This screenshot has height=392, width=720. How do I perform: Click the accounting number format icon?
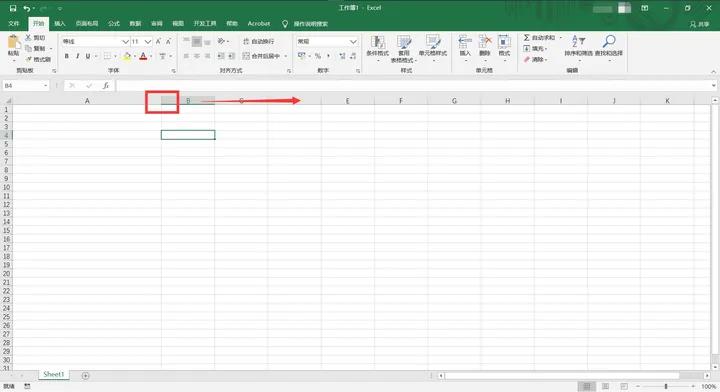(x=302, y=56)
